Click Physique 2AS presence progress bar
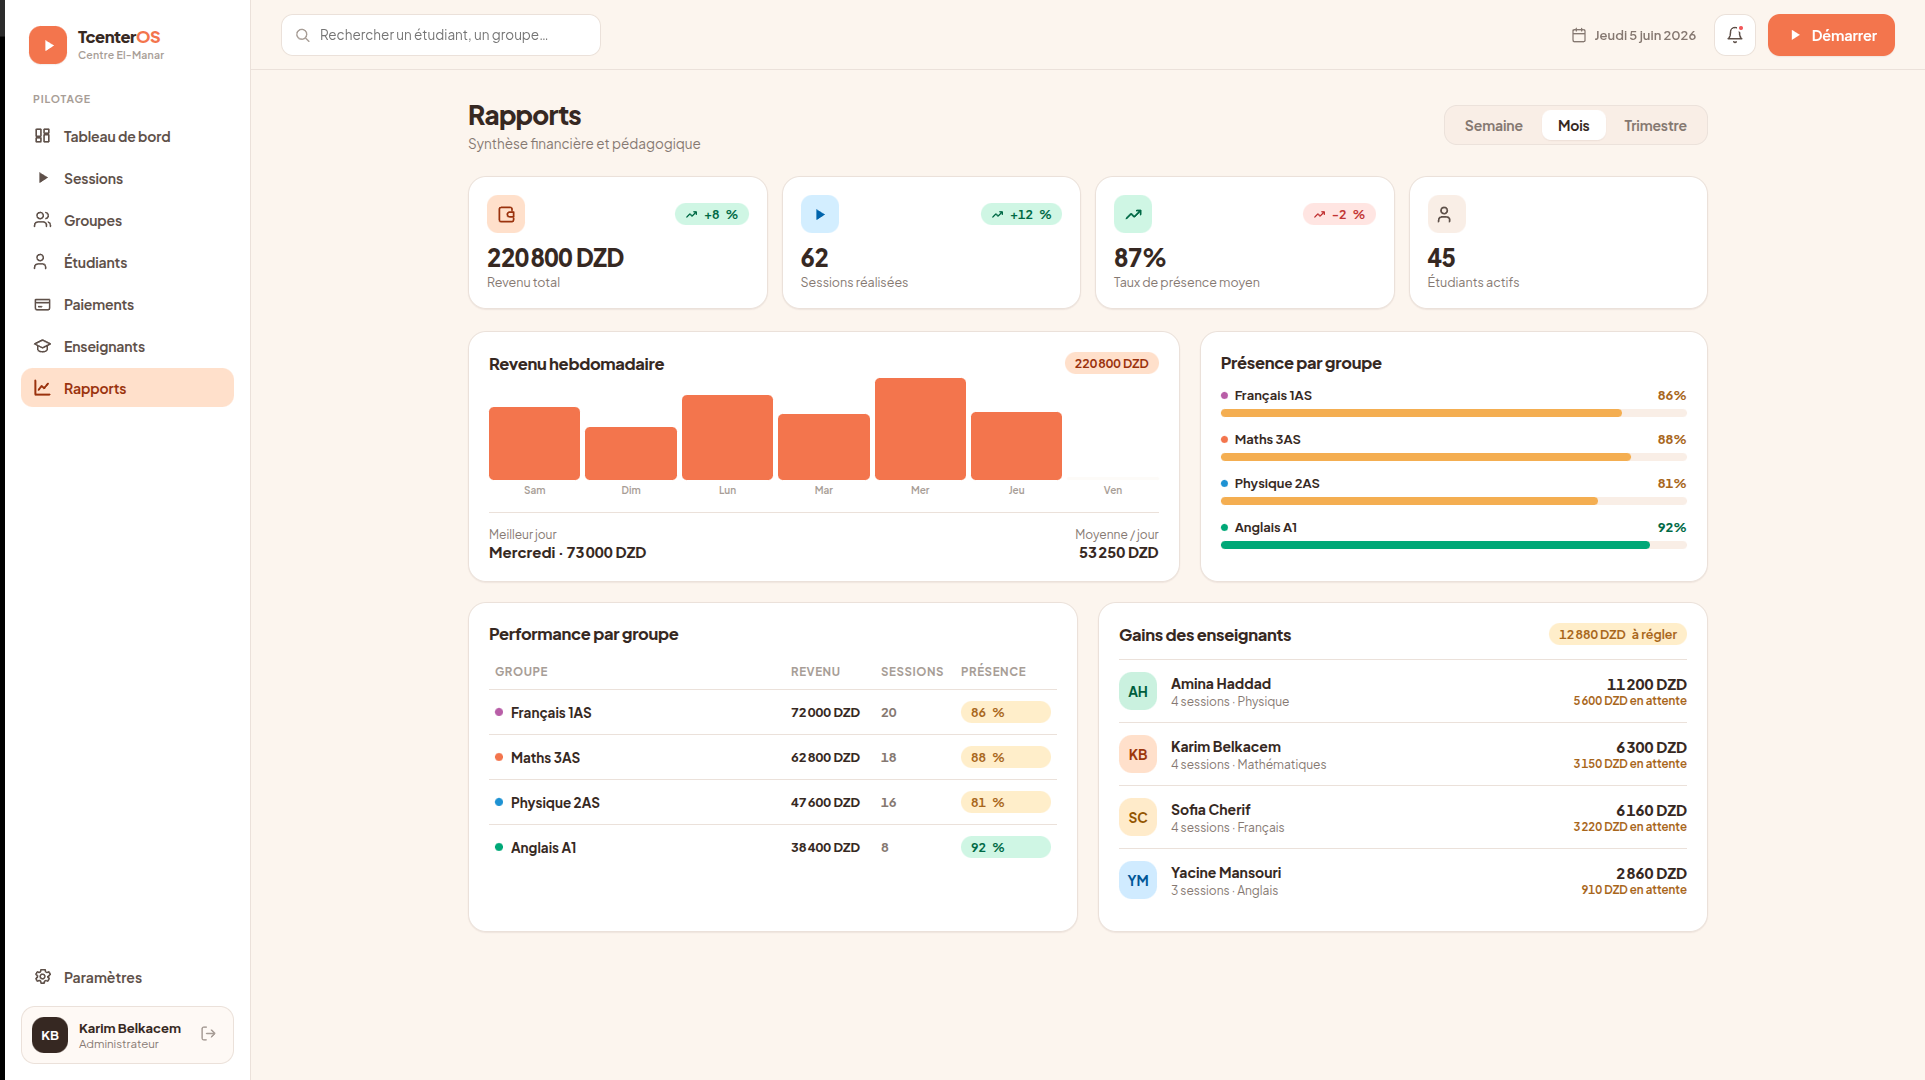1925x1080 pixels. 1453,501
